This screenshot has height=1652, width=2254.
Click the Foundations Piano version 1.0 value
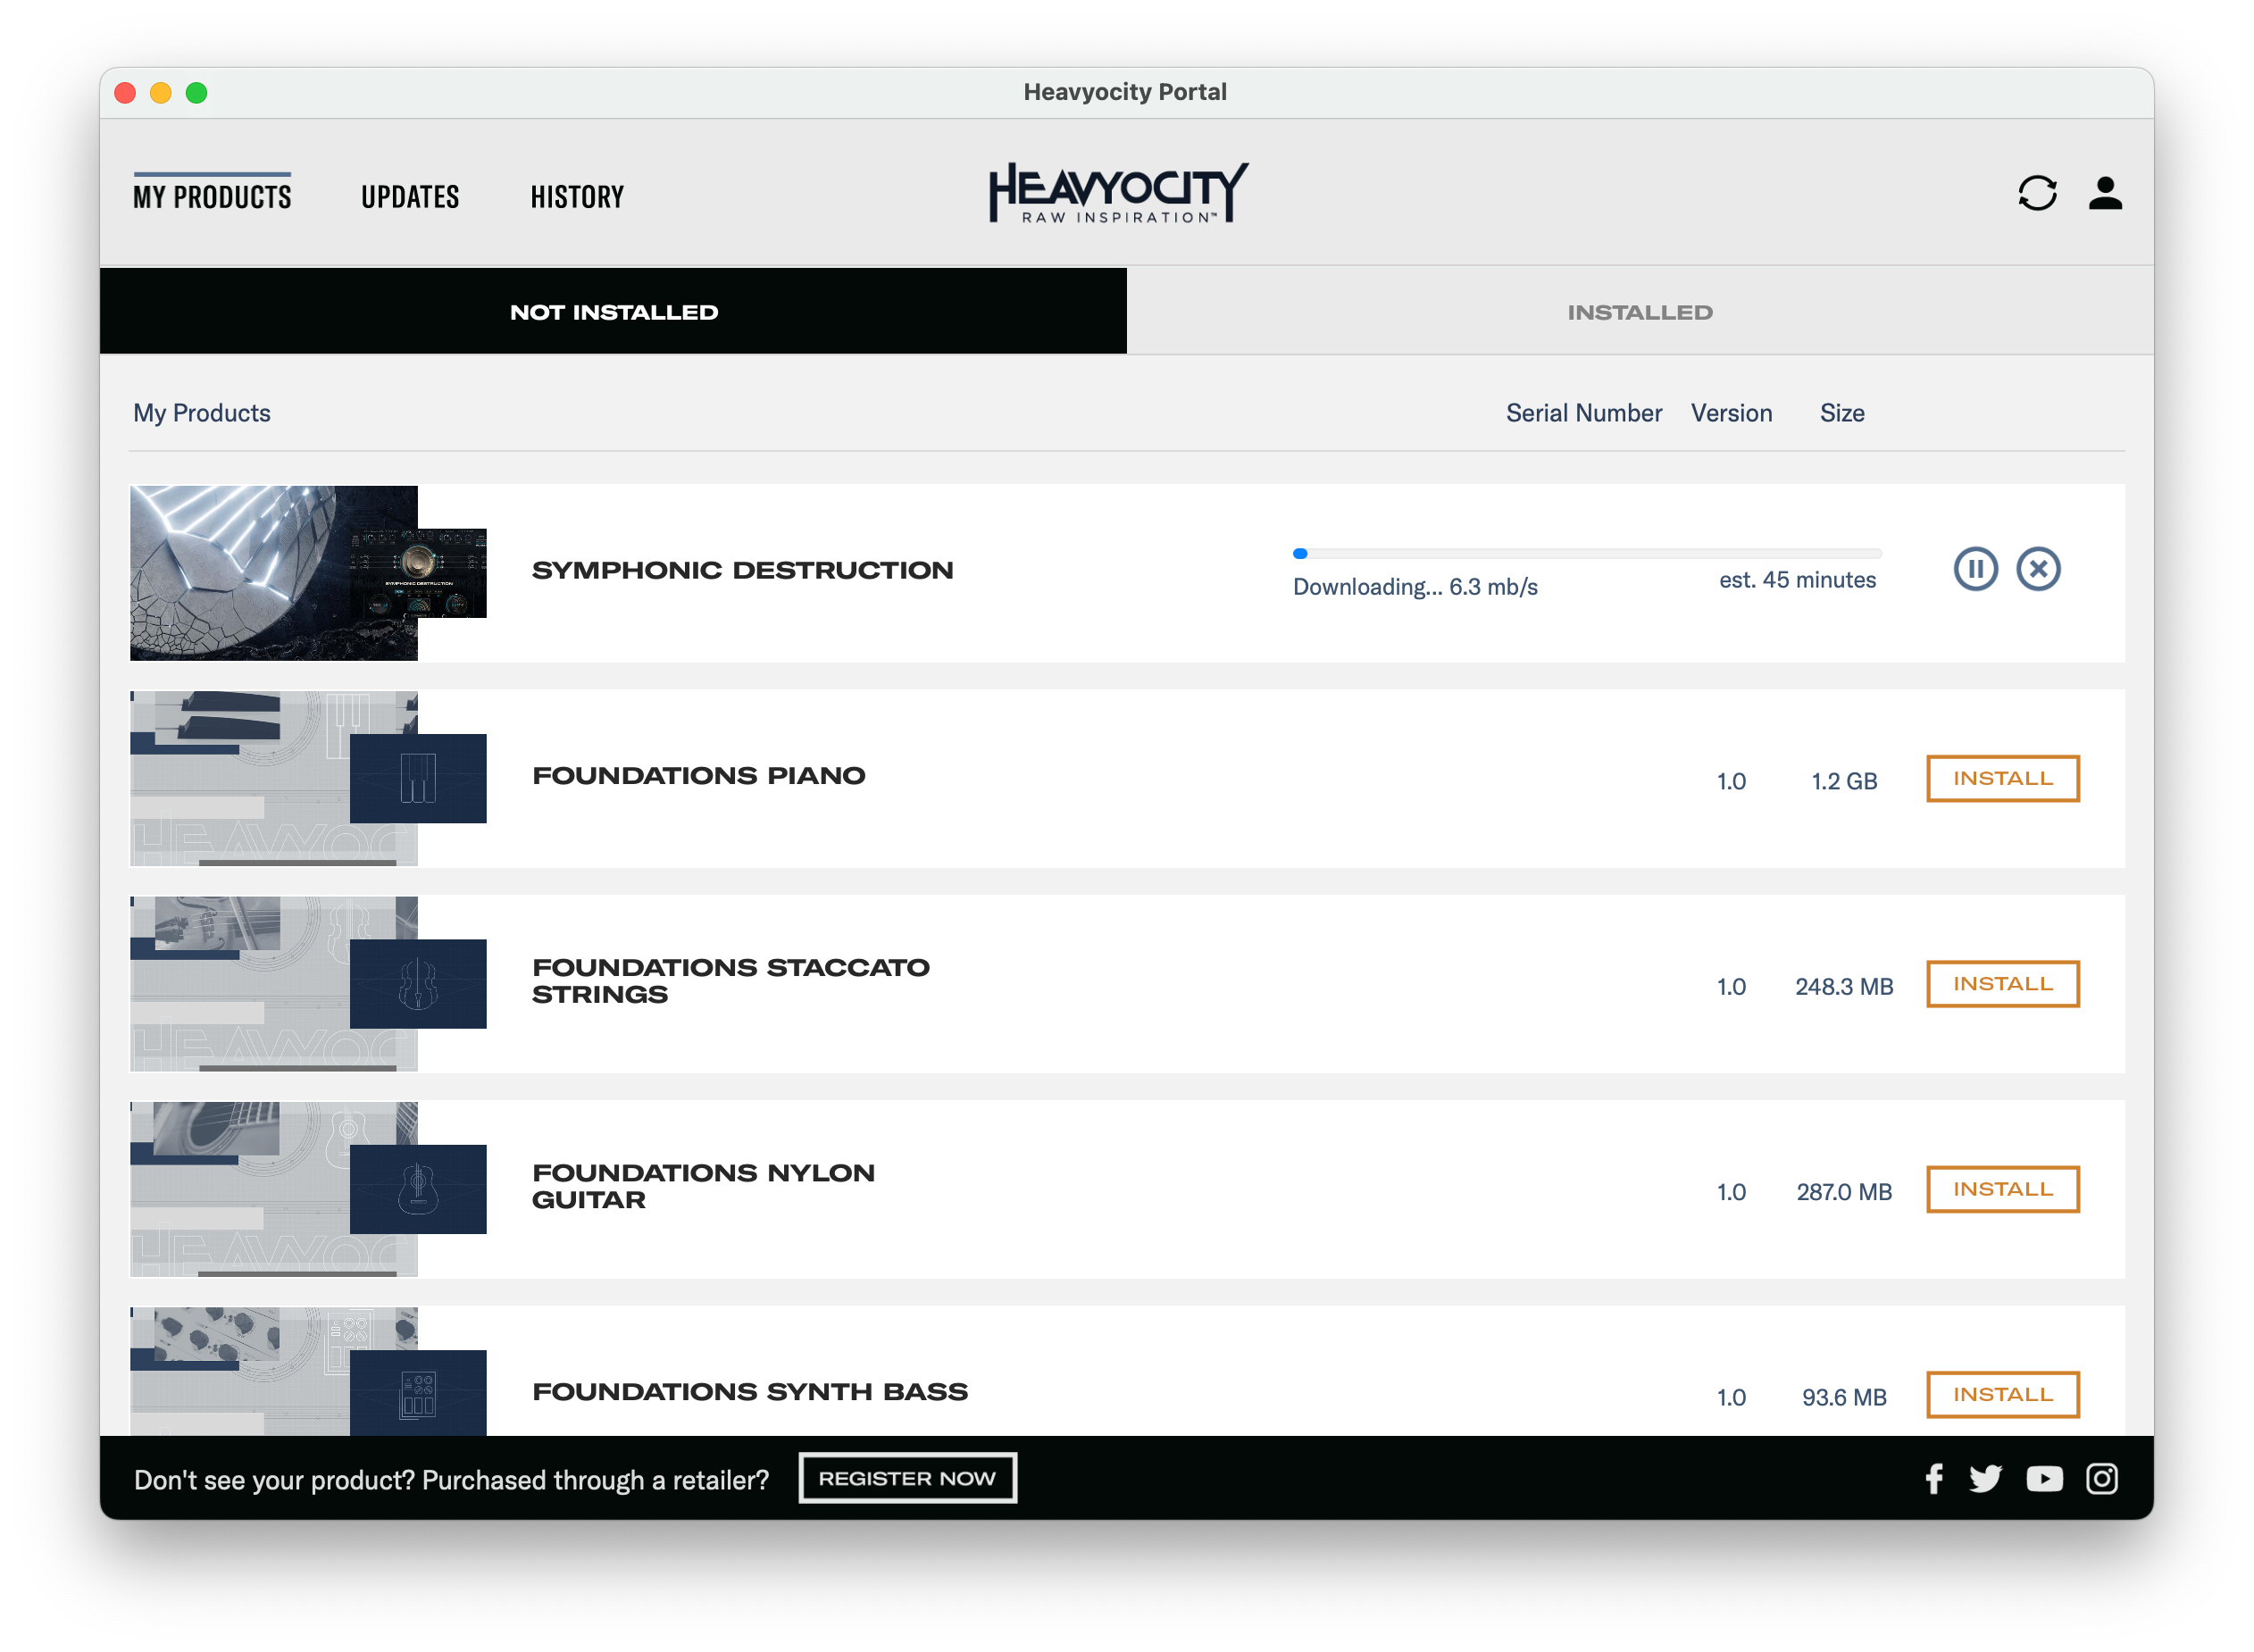tap(1731, 781)
